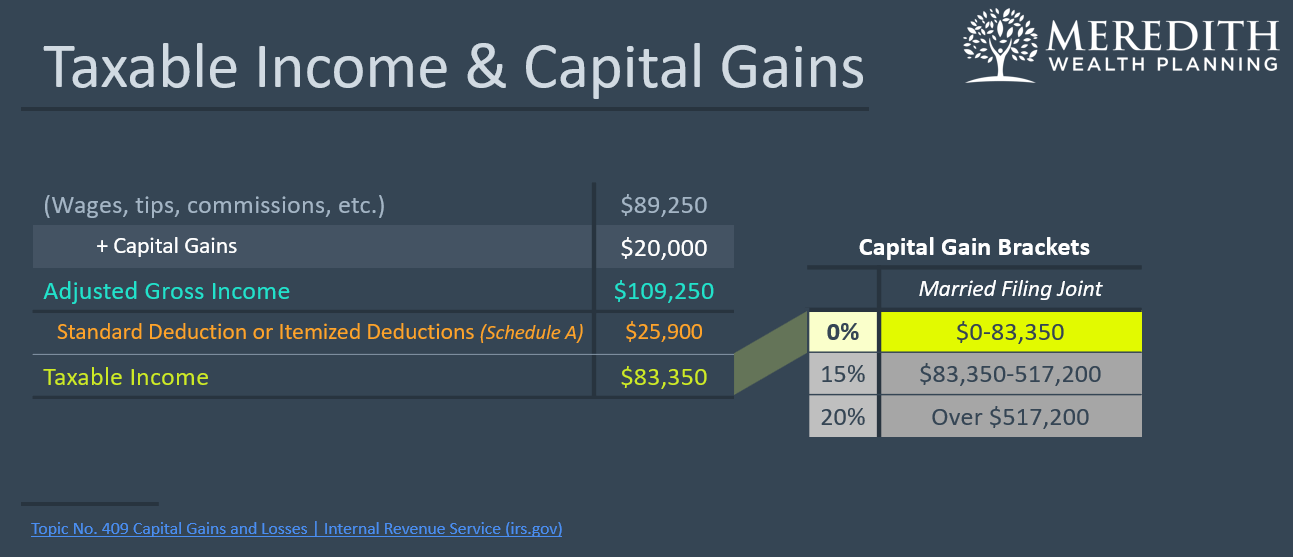This screenshot has width=1293, height=557.
Task: Click the $25,900 deduction amount
Action: coord(663,332)
